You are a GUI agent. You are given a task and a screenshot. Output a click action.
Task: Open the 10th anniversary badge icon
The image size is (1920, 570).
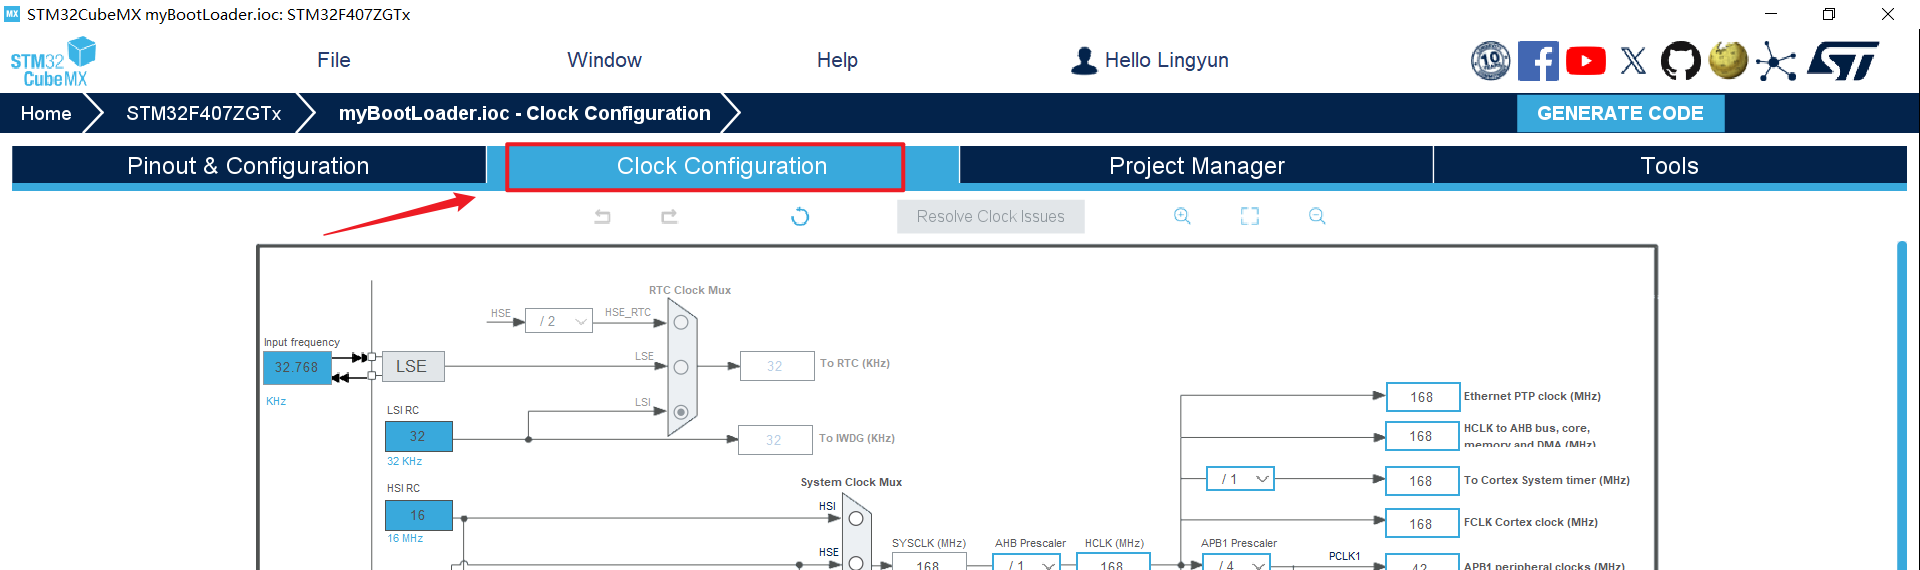1490,61
